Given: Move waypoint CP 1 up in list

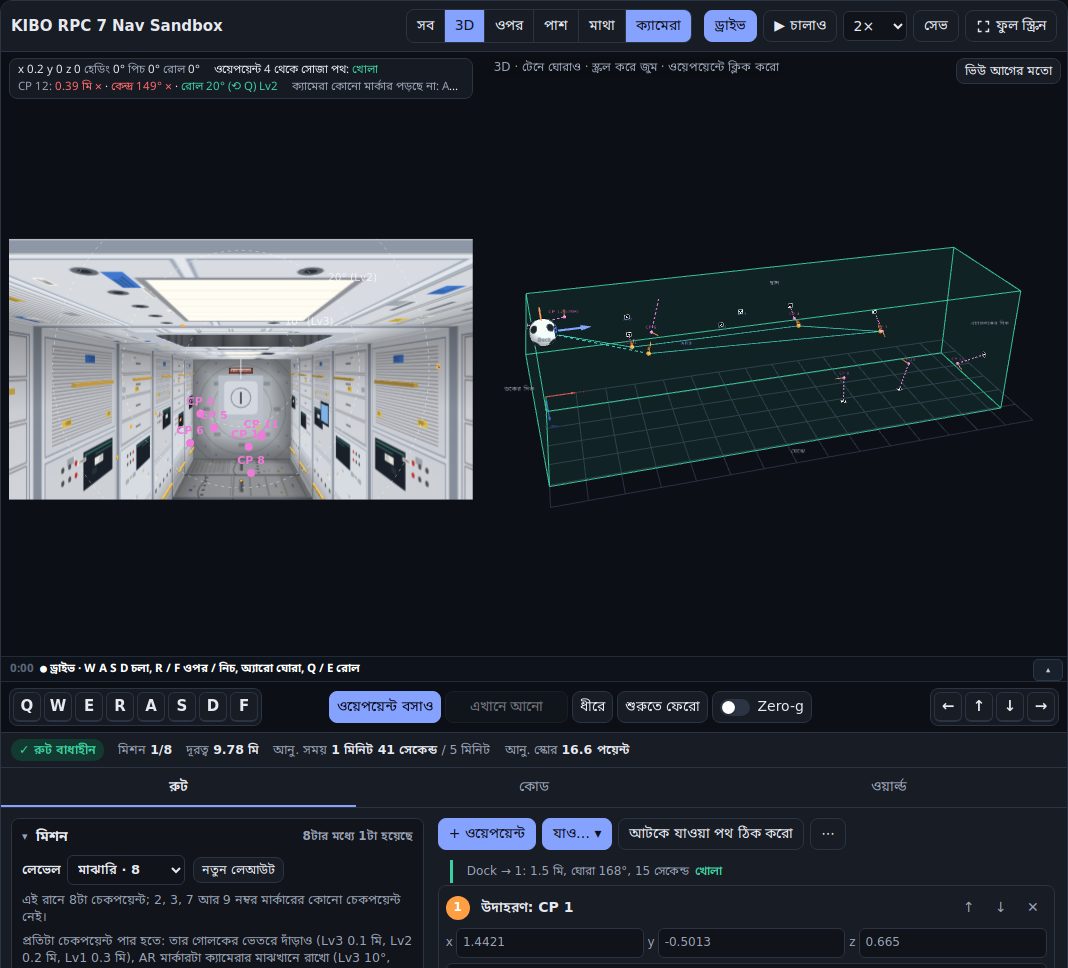Looking at the screenshot, I should (969, 907).
